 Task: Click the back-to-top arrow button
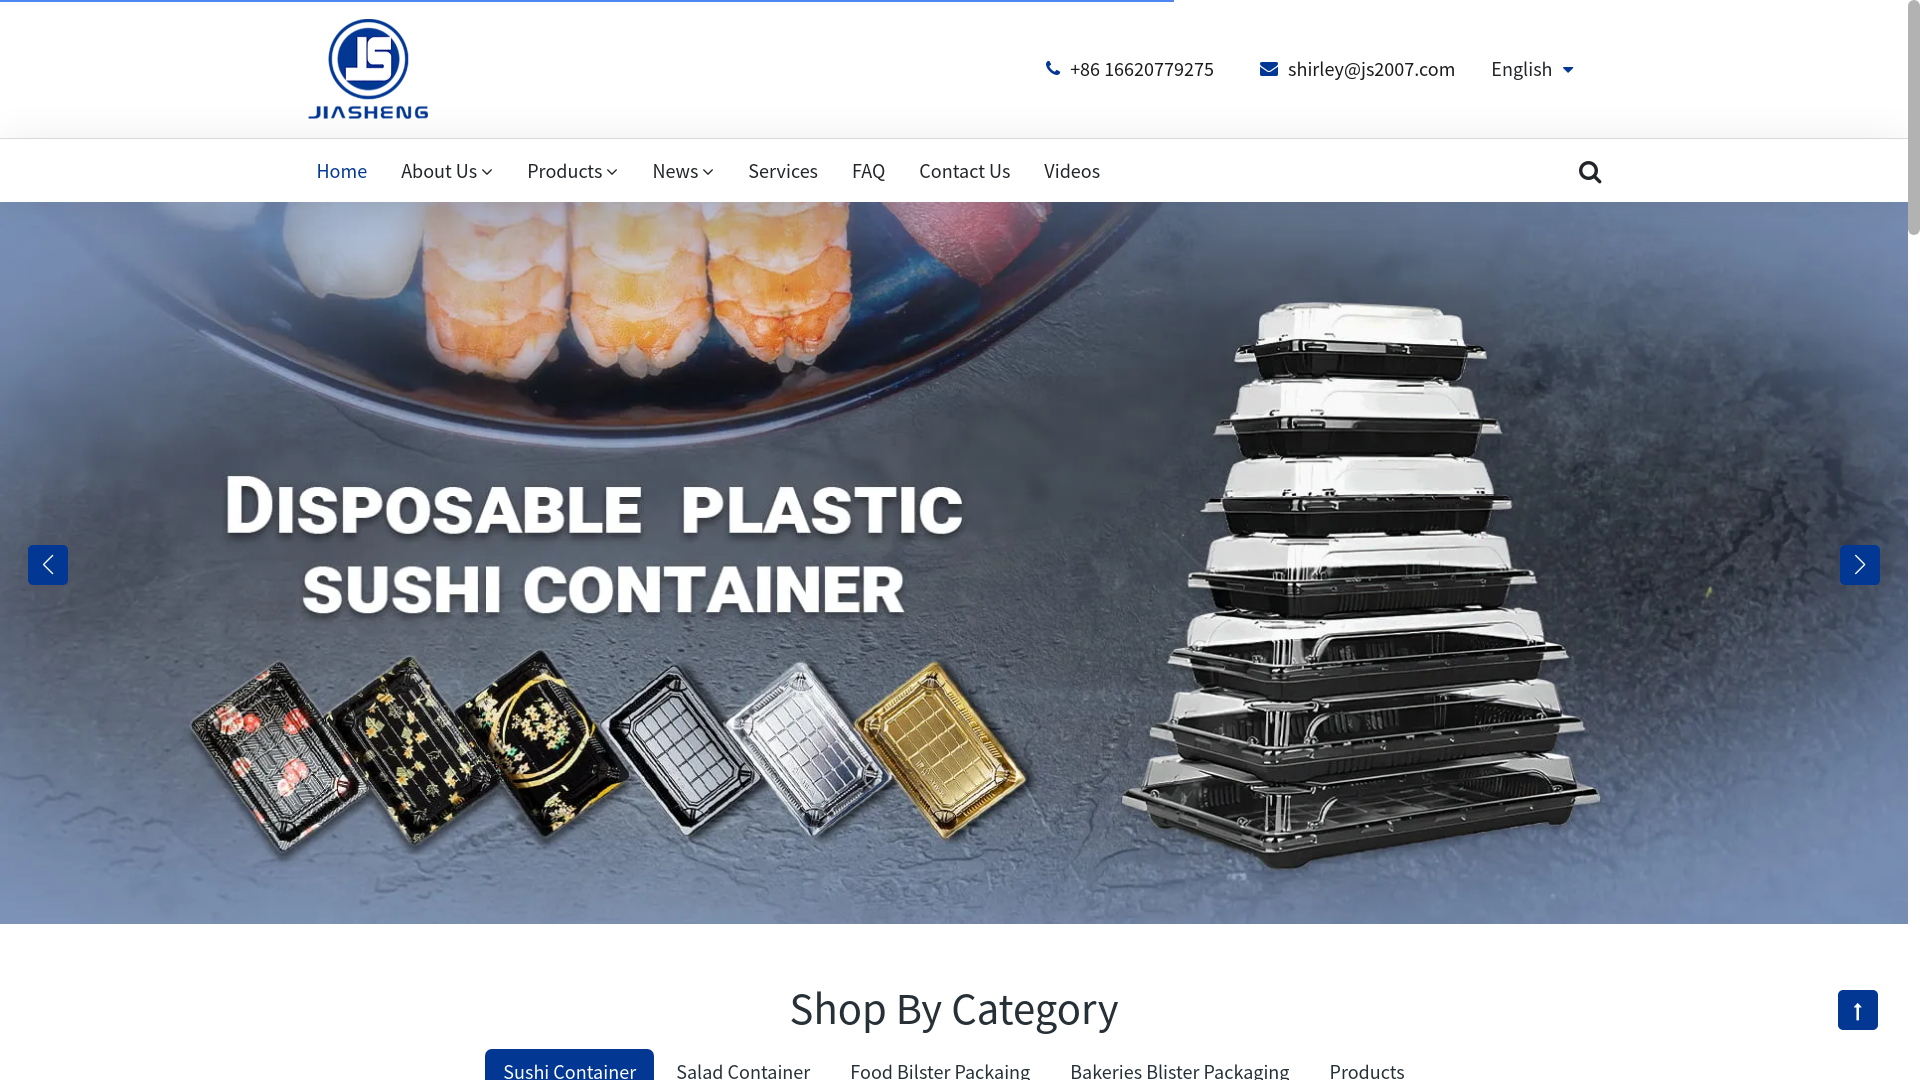1858,1010
